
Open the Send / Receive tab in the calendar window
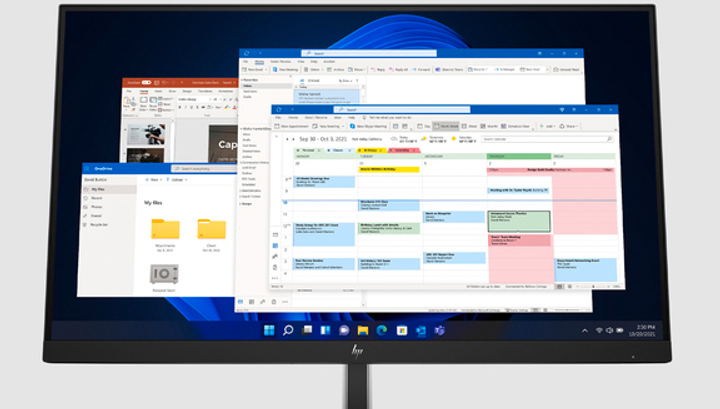pyautogui.click(x=316, y=118)
